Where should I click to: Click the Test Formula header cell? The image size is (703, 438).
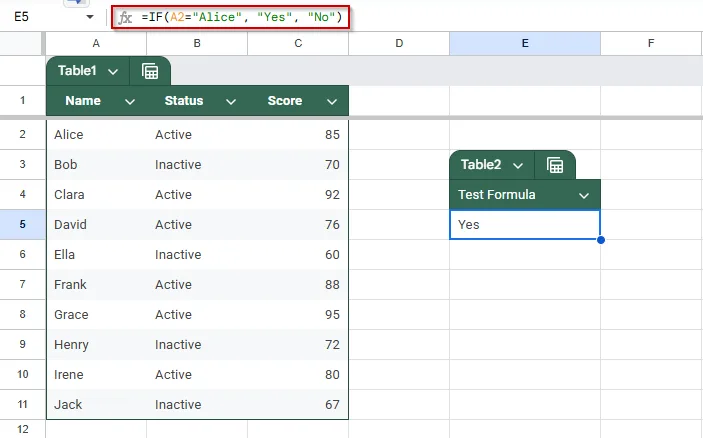point(525,195)
